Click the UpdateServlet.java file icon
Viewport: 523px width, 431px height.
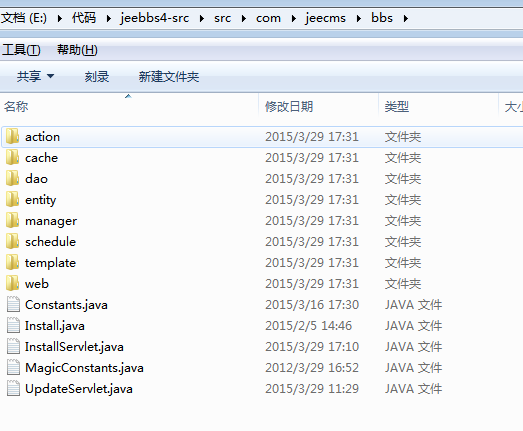[x=13, y=389]
